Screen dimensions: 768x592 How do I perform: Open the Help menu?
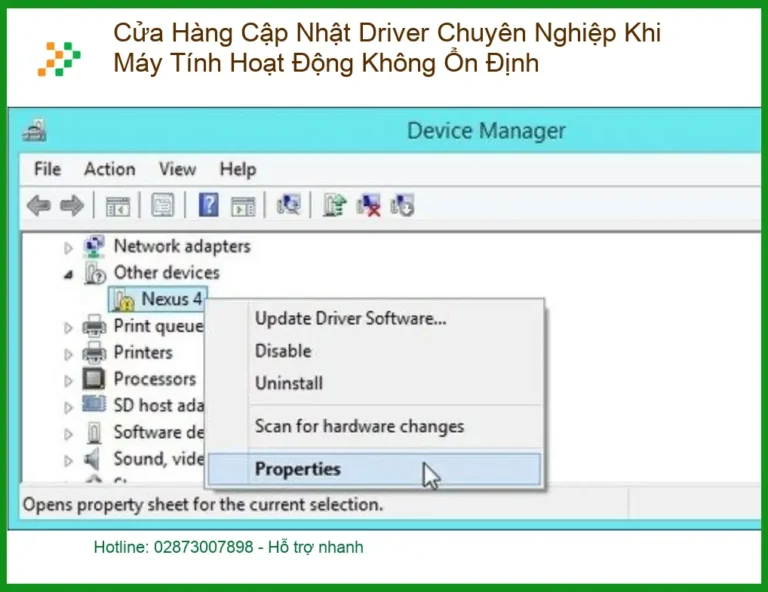(238, 170)
